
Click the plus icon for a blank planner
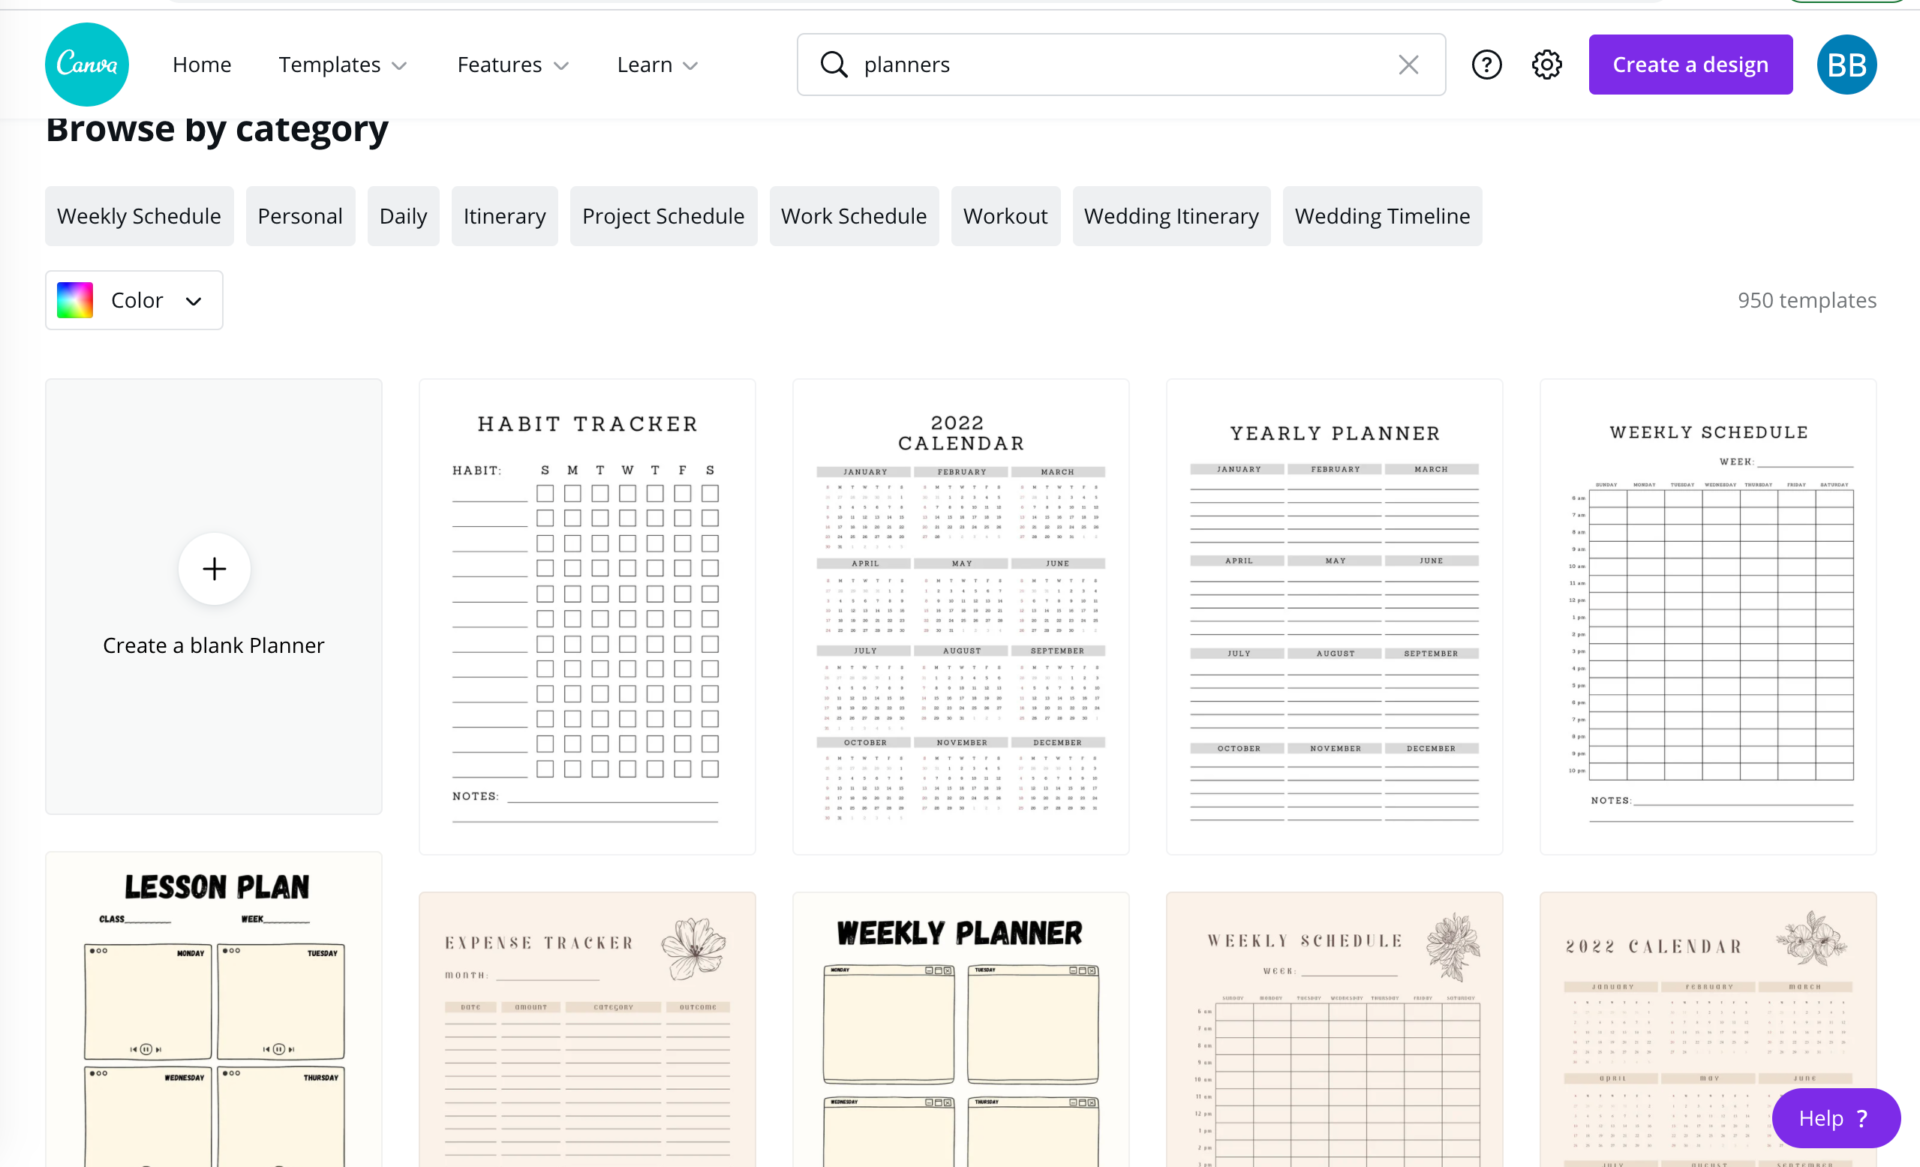[214, 569]
